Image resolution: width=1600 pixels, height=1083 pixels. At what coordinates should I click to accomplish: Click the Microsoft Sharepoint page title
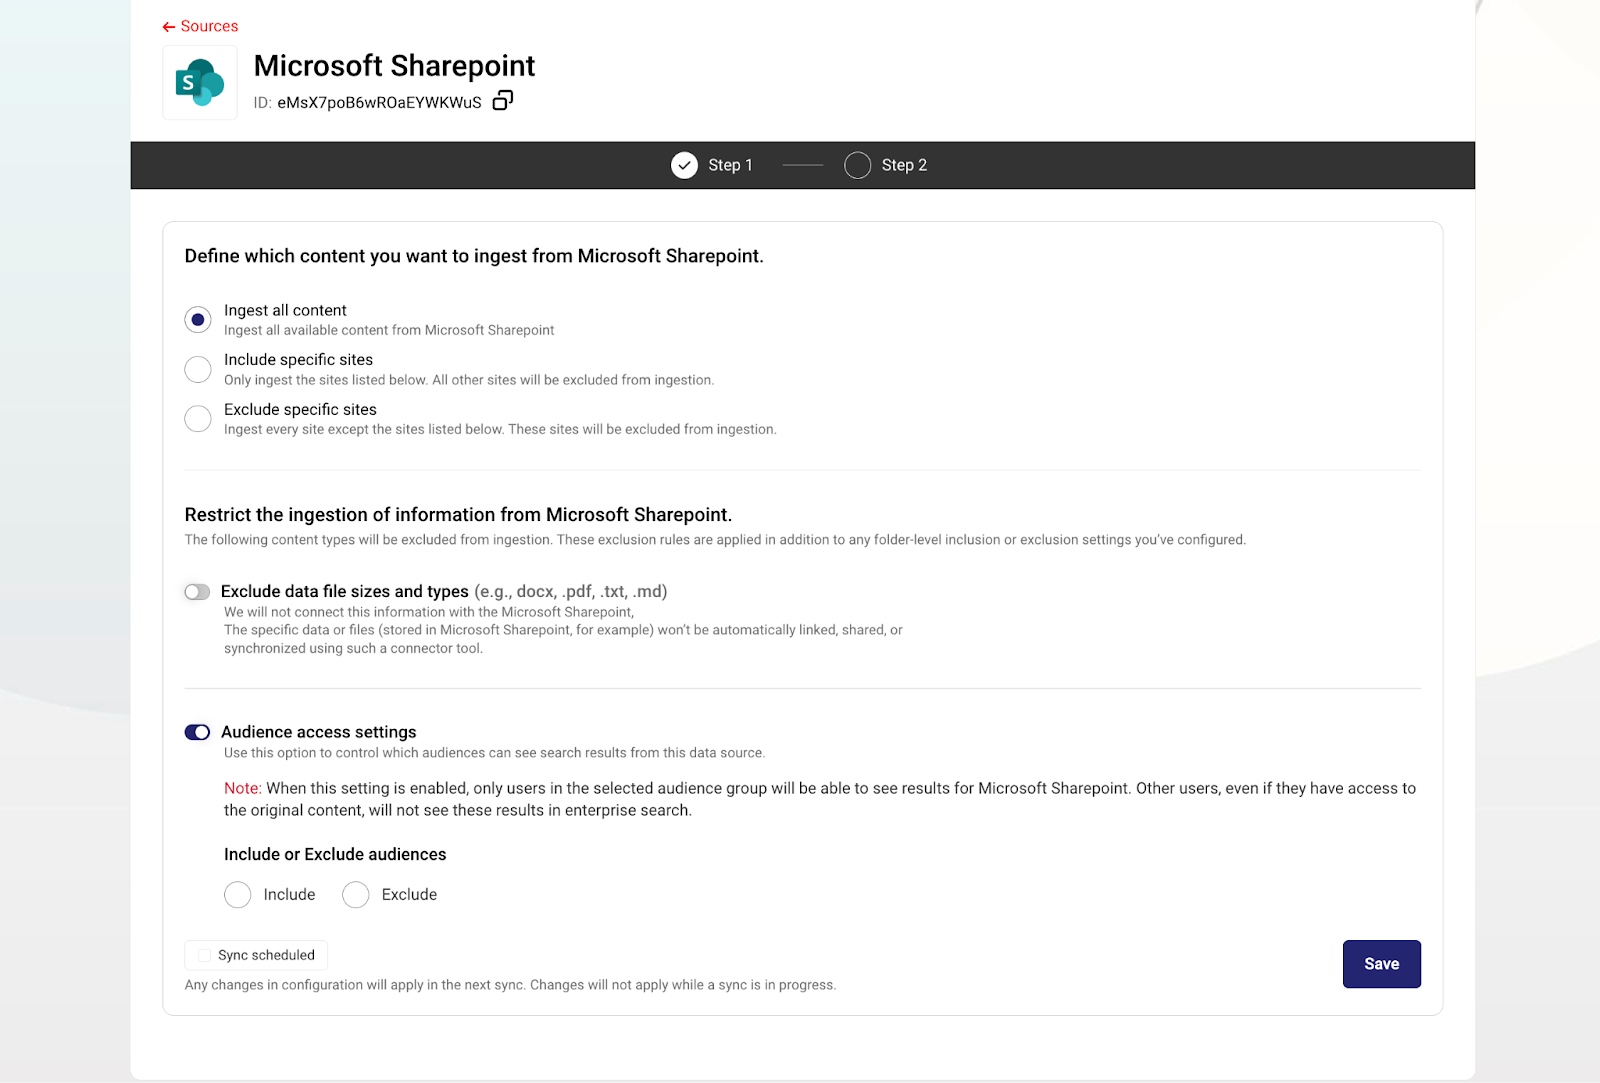(x=394, y=66)
